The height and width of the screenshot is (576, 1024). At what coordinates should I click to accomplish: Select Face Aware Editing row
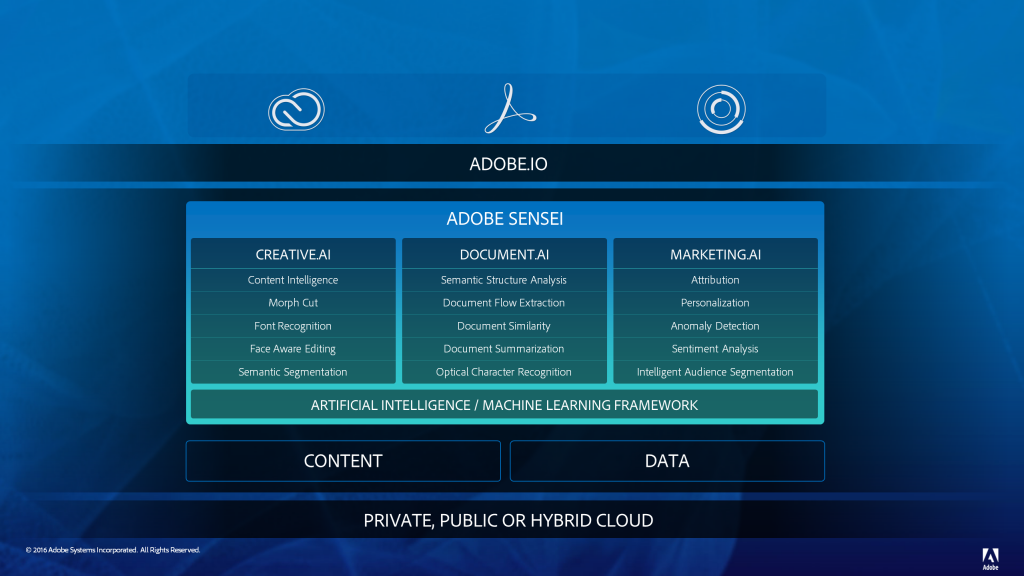293,349
